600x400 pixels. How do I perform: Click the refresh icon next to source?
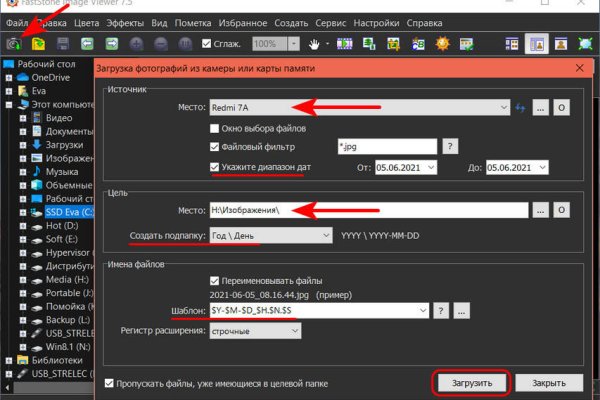pos(519,107)
